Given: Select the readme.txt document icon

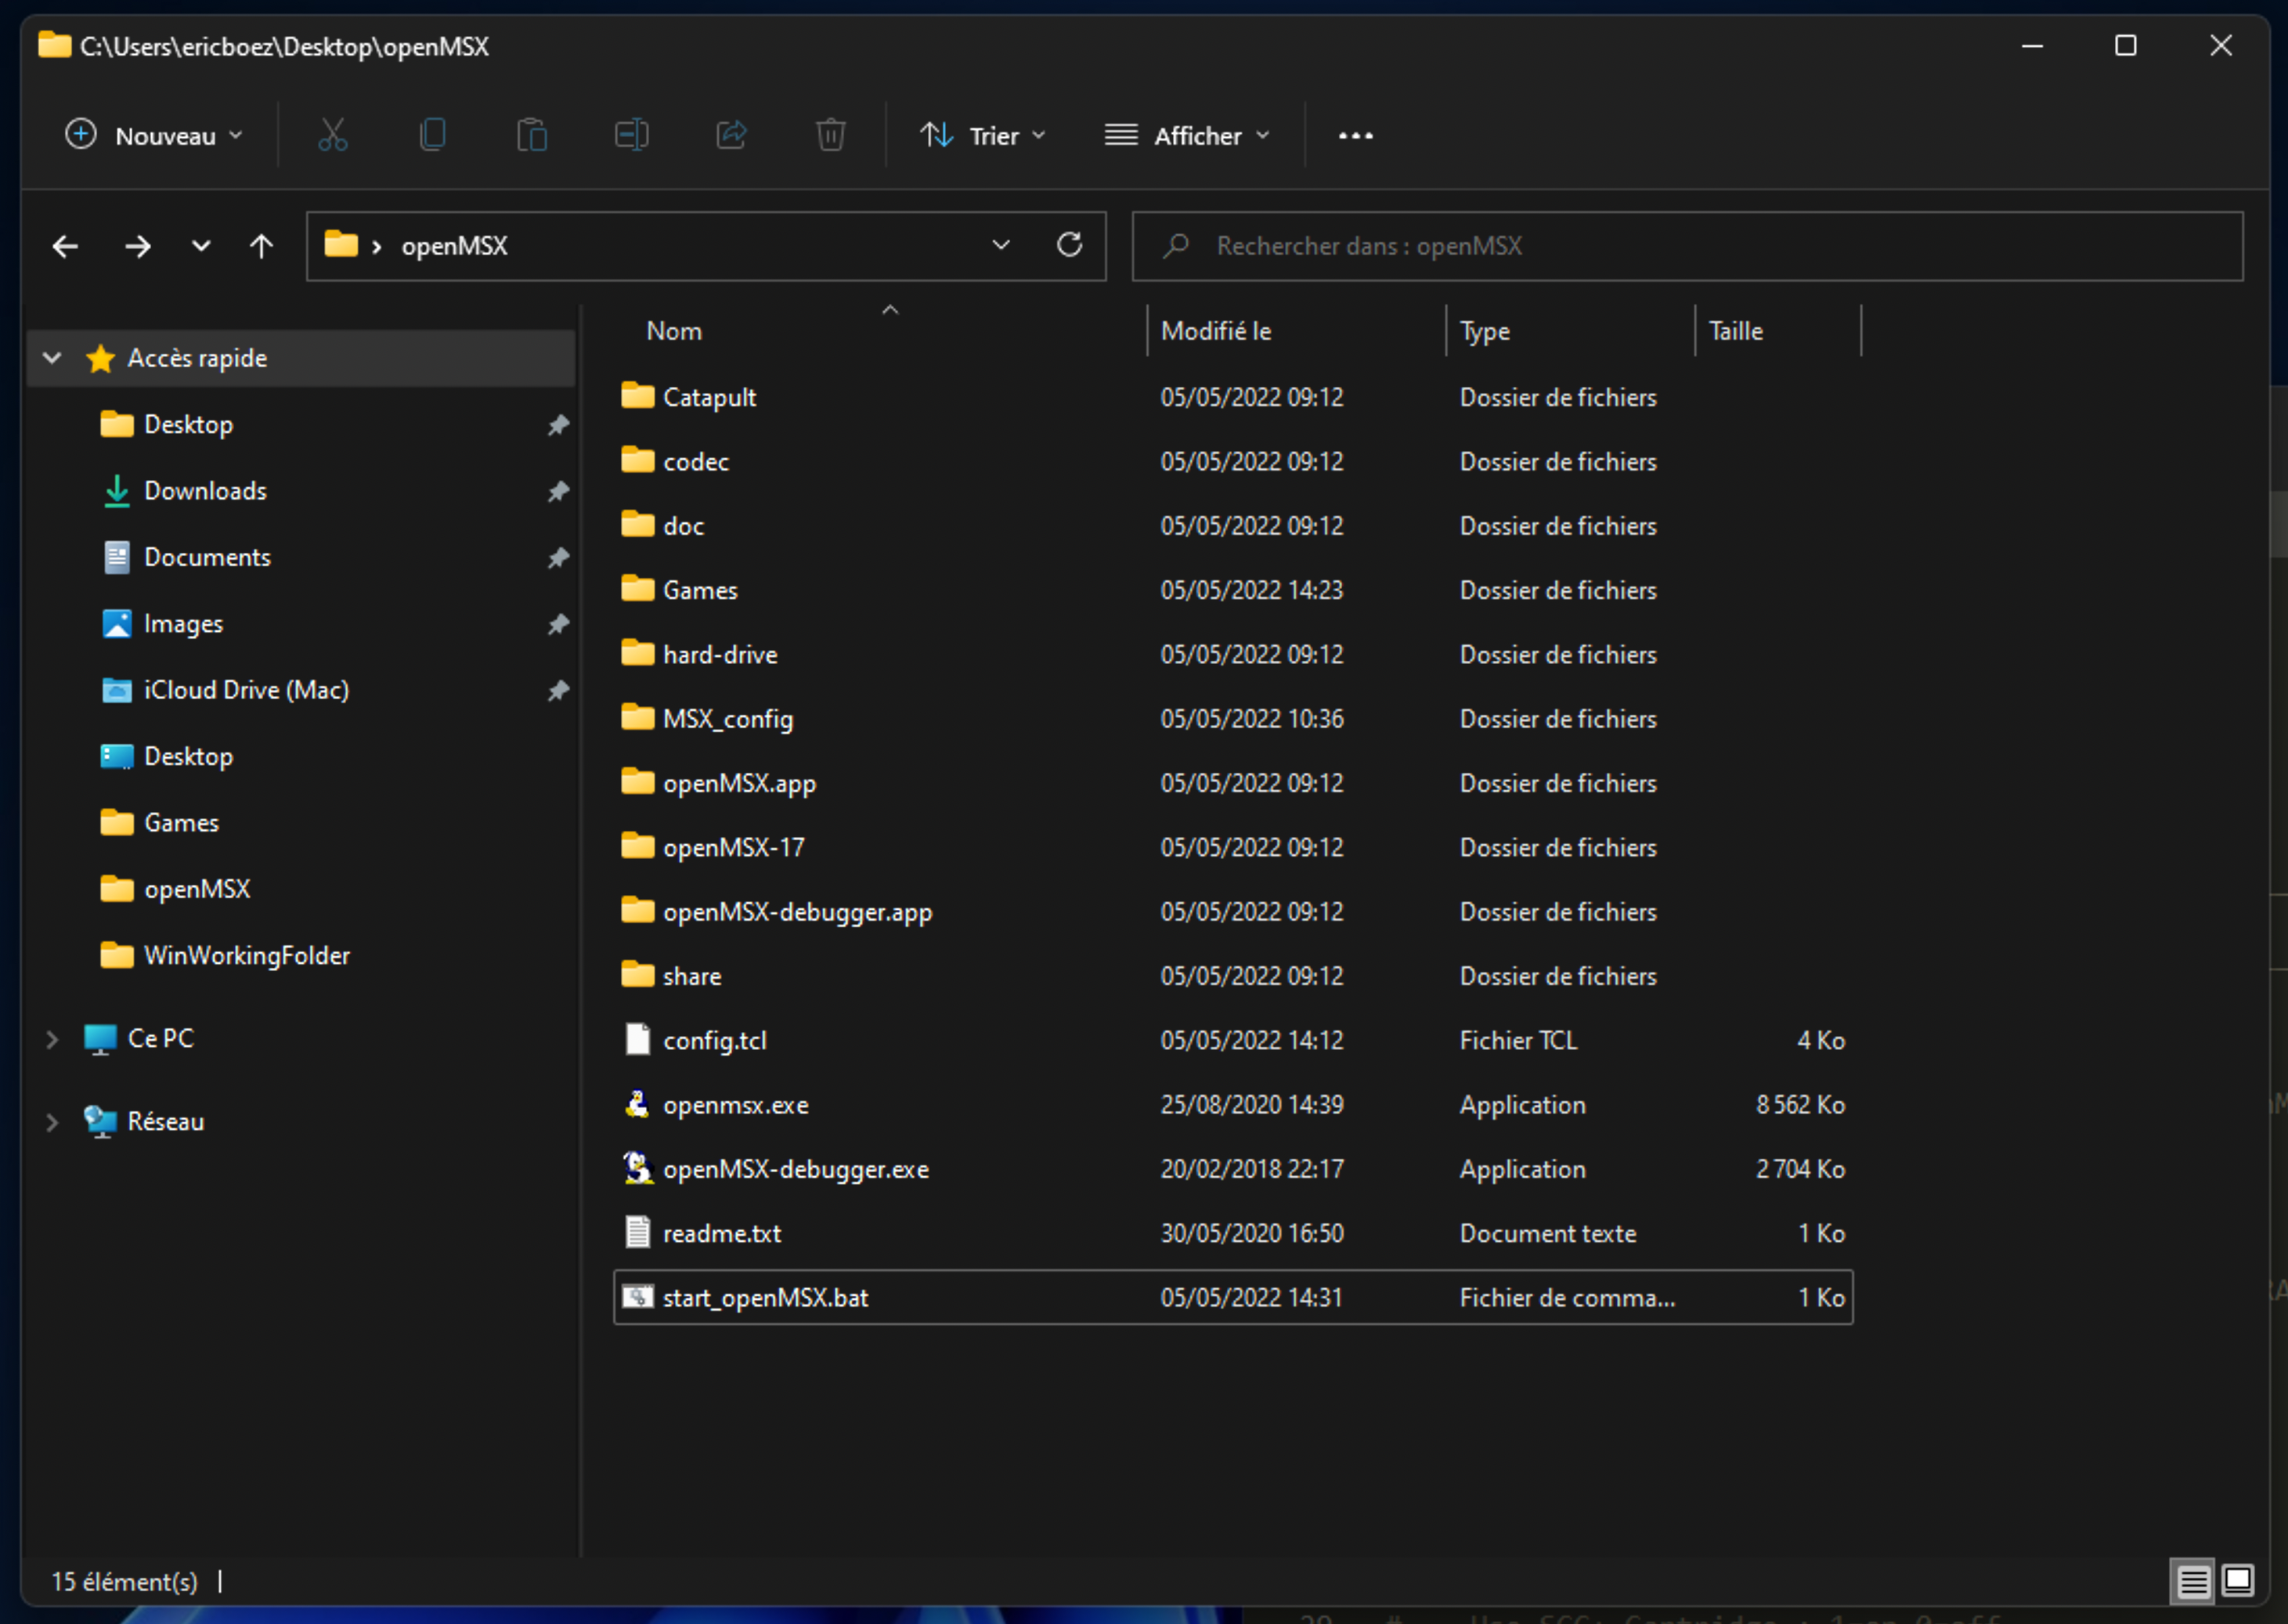Looking at the screenshot, I should [637, 1232].
